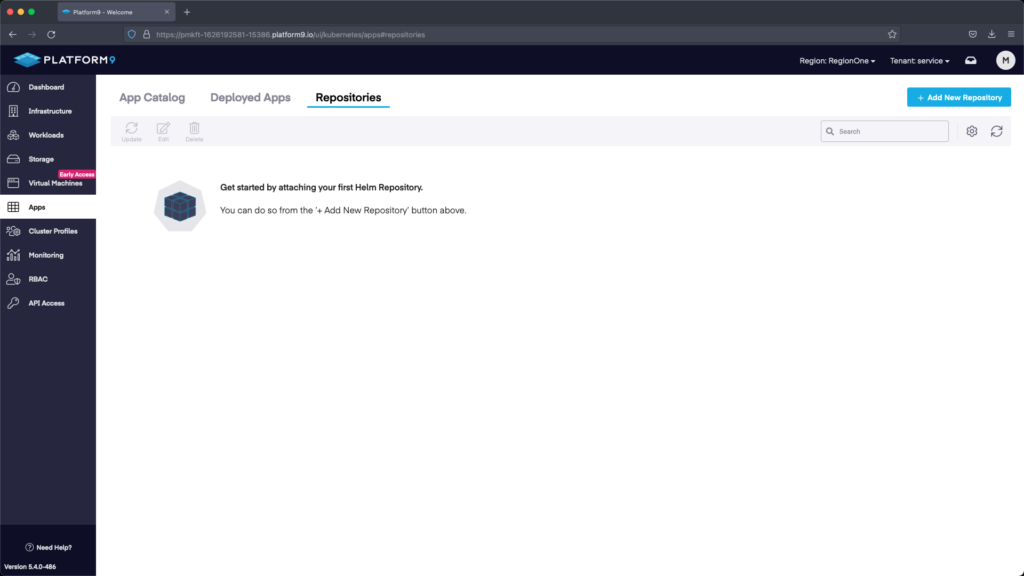Open the Pocket save icon
The image size is (1024, 576).
[x=972, y=35]
